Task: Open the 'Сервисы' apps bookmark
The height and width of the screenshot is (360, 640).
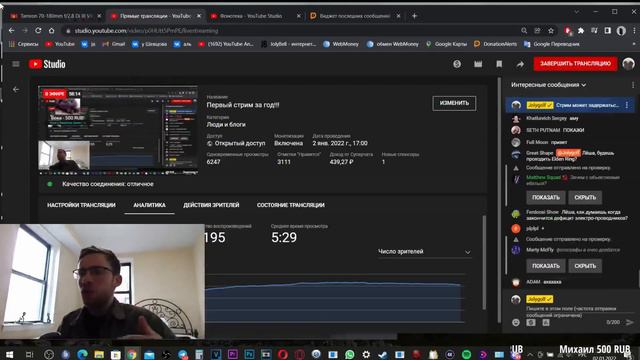Action: tap(24, 44)
